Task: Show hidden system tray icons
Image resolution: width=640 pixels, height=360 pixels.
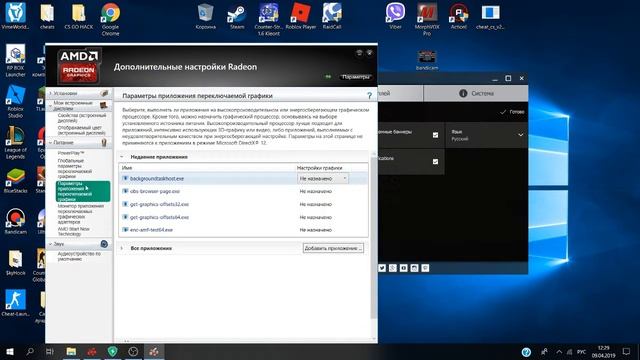Action: click(x=559, y=351)
